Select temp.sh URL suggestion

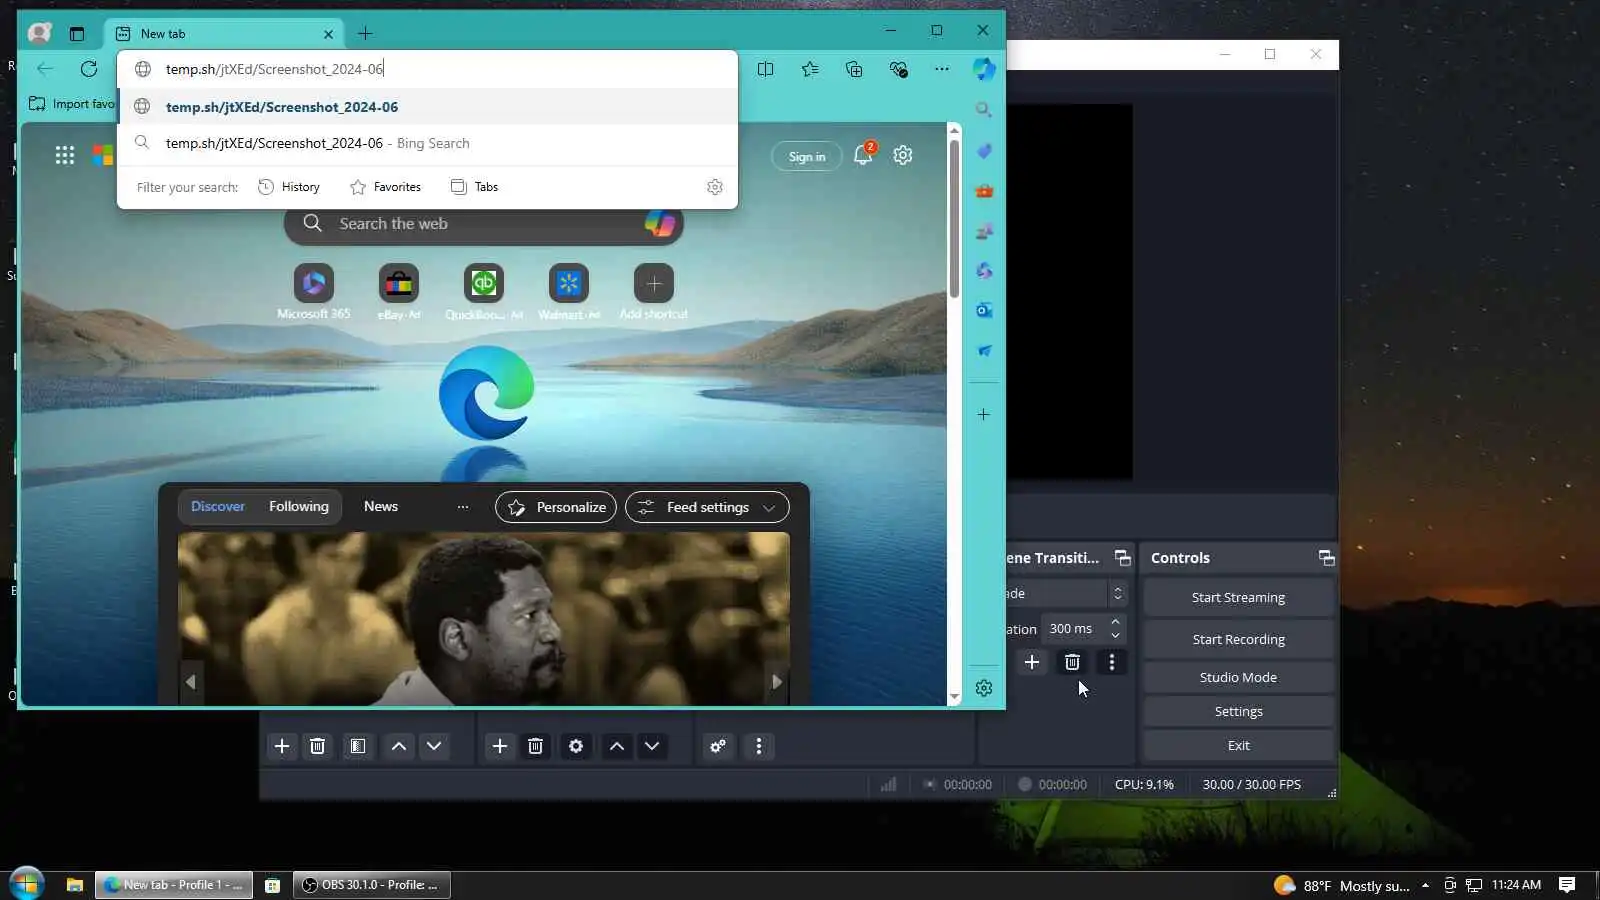pos(427,107)
